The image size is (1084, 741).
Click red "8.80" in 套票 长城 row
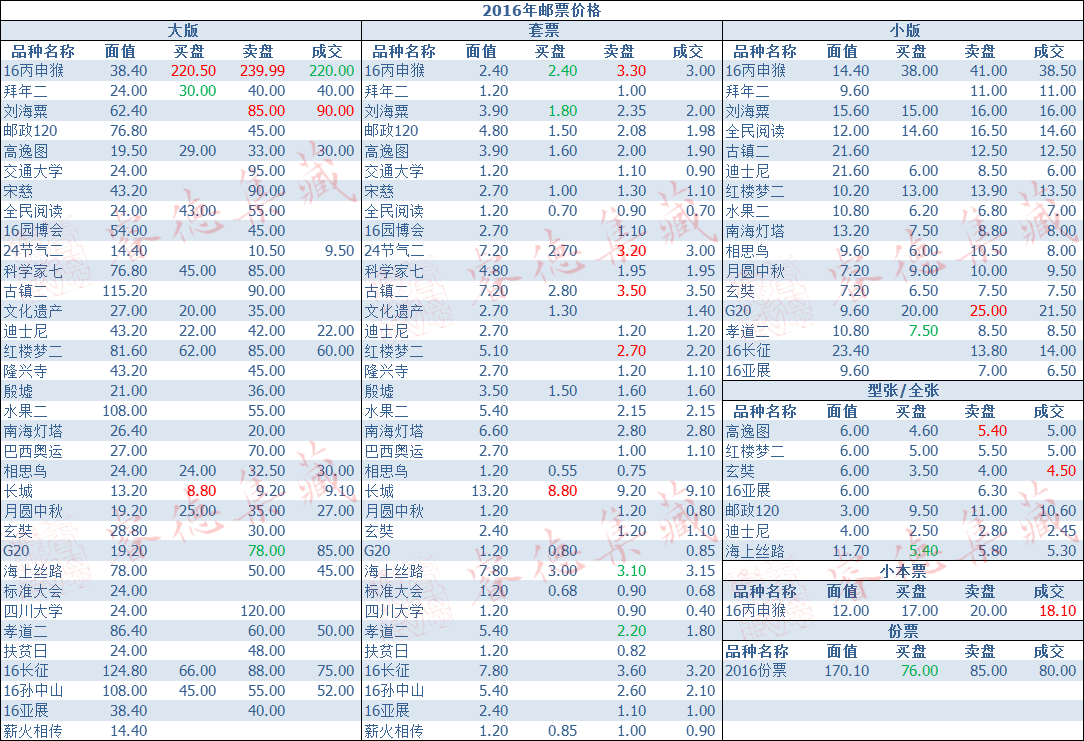click(x=563, y=491)
